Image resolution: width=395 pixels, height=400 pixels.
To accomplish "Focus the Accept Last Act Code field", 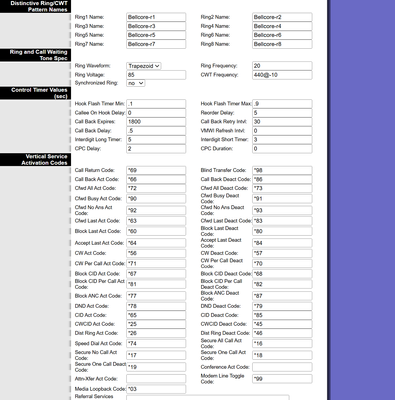I will tap(156, 243).
